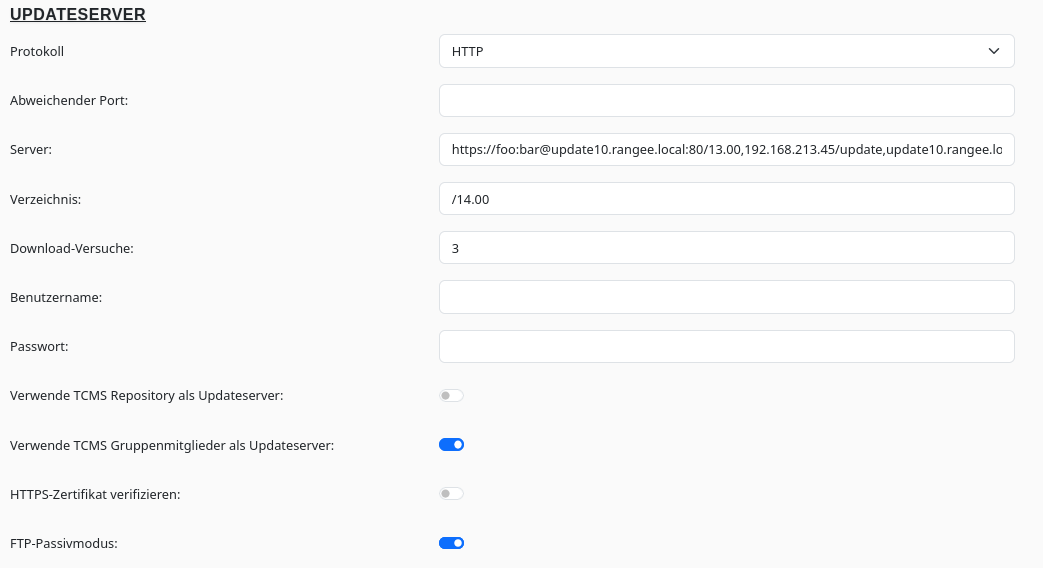This screenshot has width=1043, height=568.
Task: Click the "FTP-Passivmodus:" label text
Action: click(x=64, y=543)
